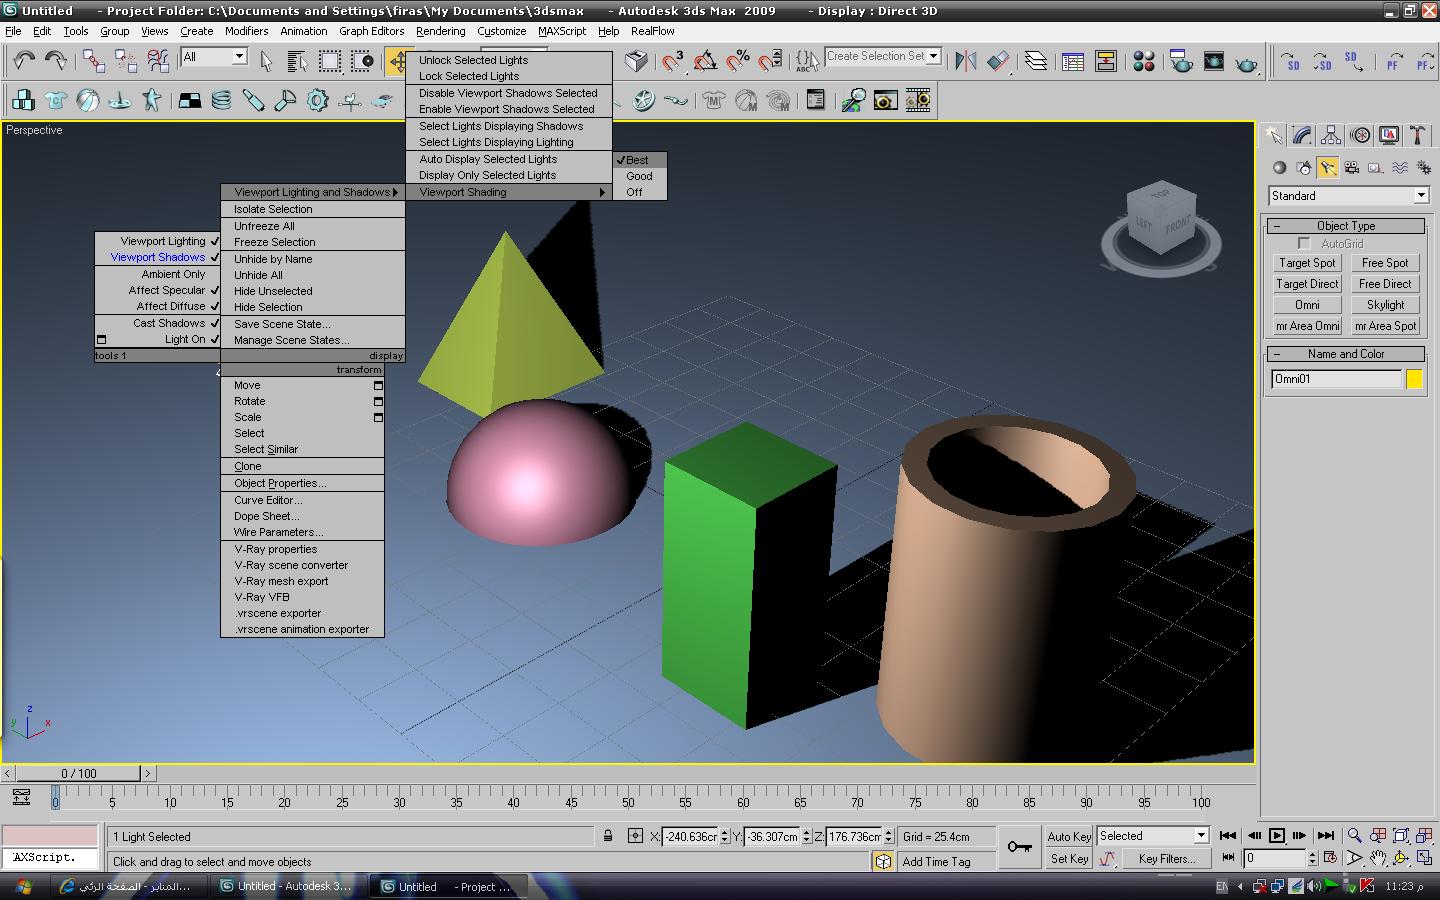This screenshot has height=900, width=1440.
Task: Collapse the Name and Color rollout
Action: click(1345, 354)
